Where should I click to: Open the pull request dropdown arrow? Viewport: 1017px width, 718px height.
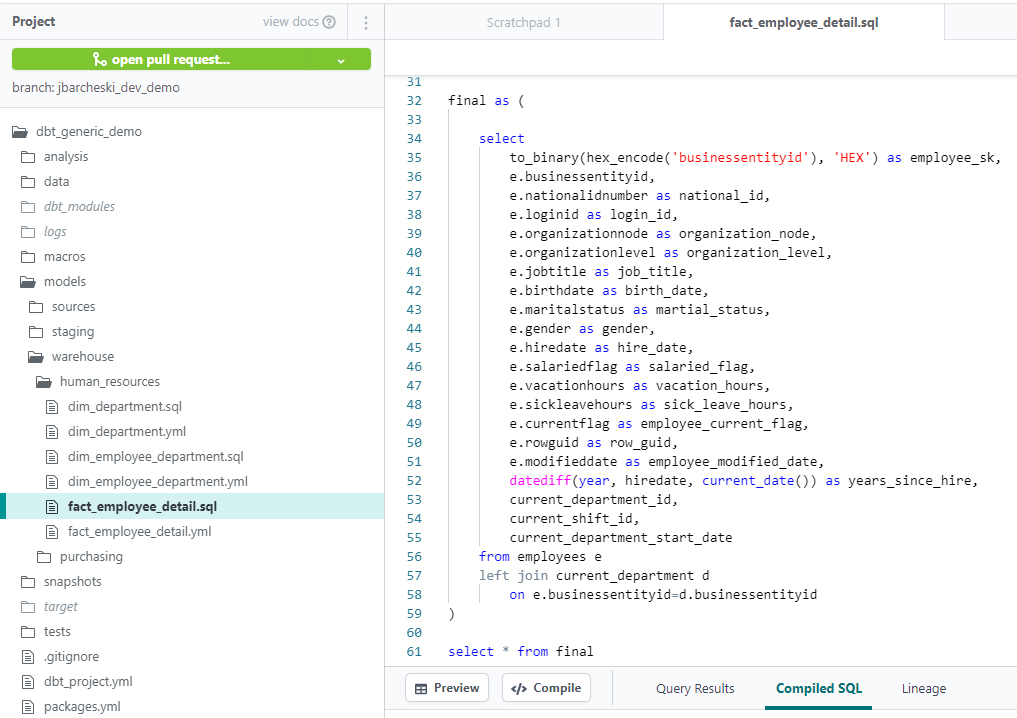[341, 60]
